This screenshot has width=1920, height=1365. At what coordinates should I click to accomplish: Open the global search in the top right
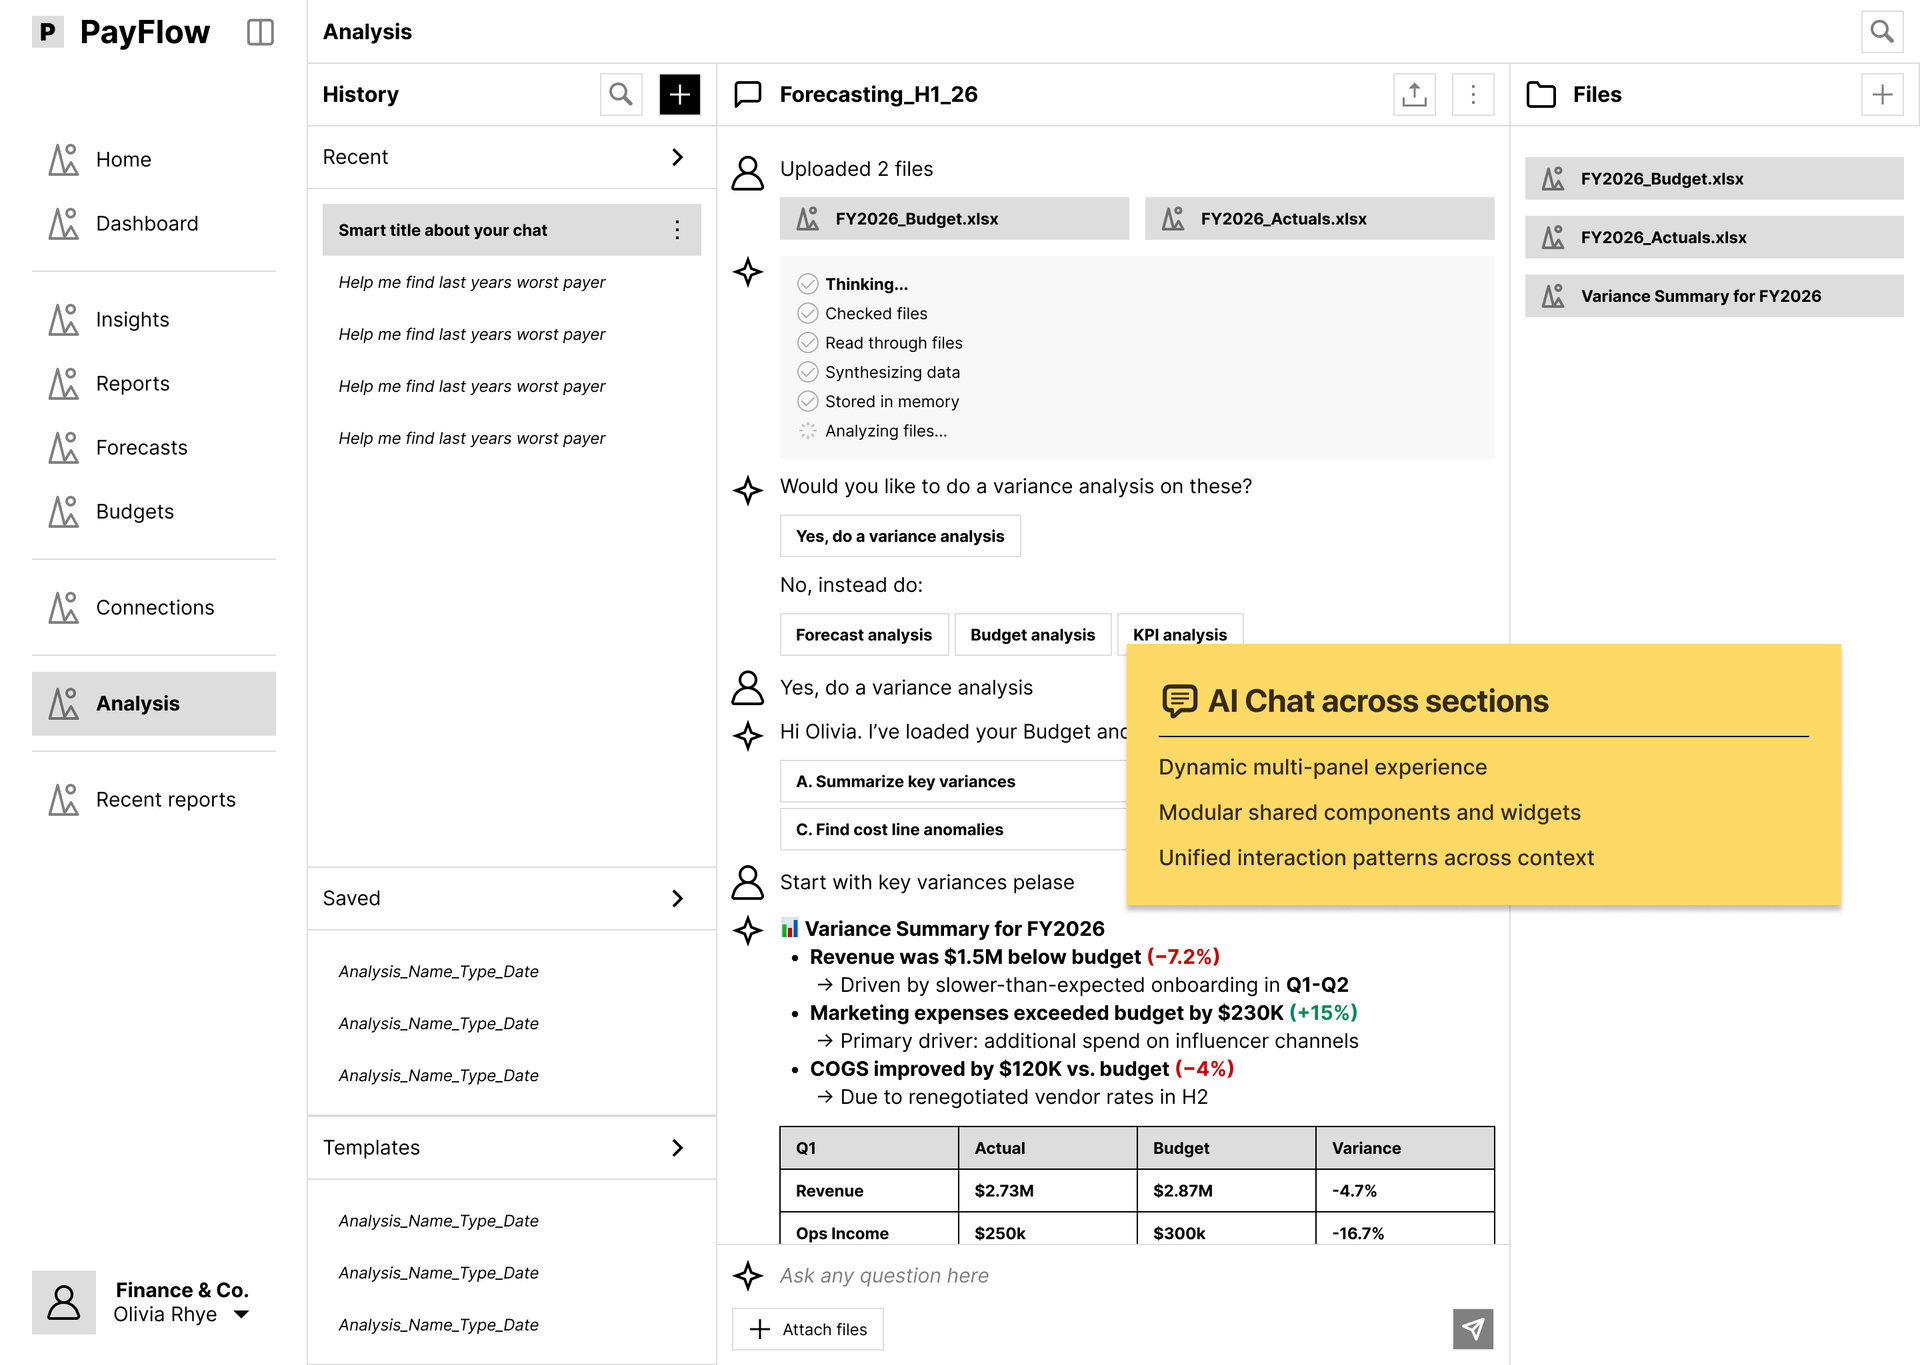pyautogui.click(x=1881, y=32)
